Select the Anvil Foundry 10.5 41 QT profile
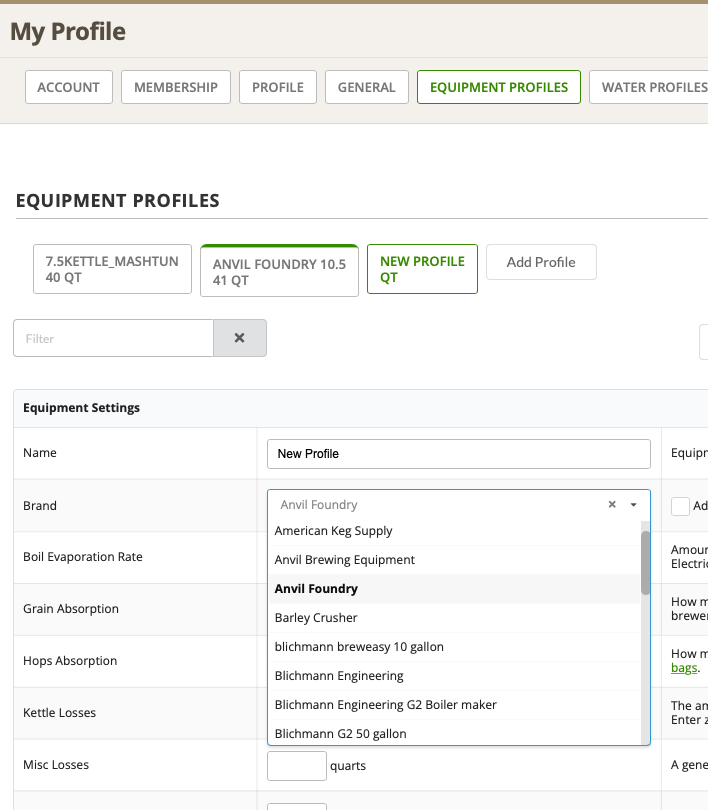Viewport: 708px width, 810px height. [x=279, y=271]
